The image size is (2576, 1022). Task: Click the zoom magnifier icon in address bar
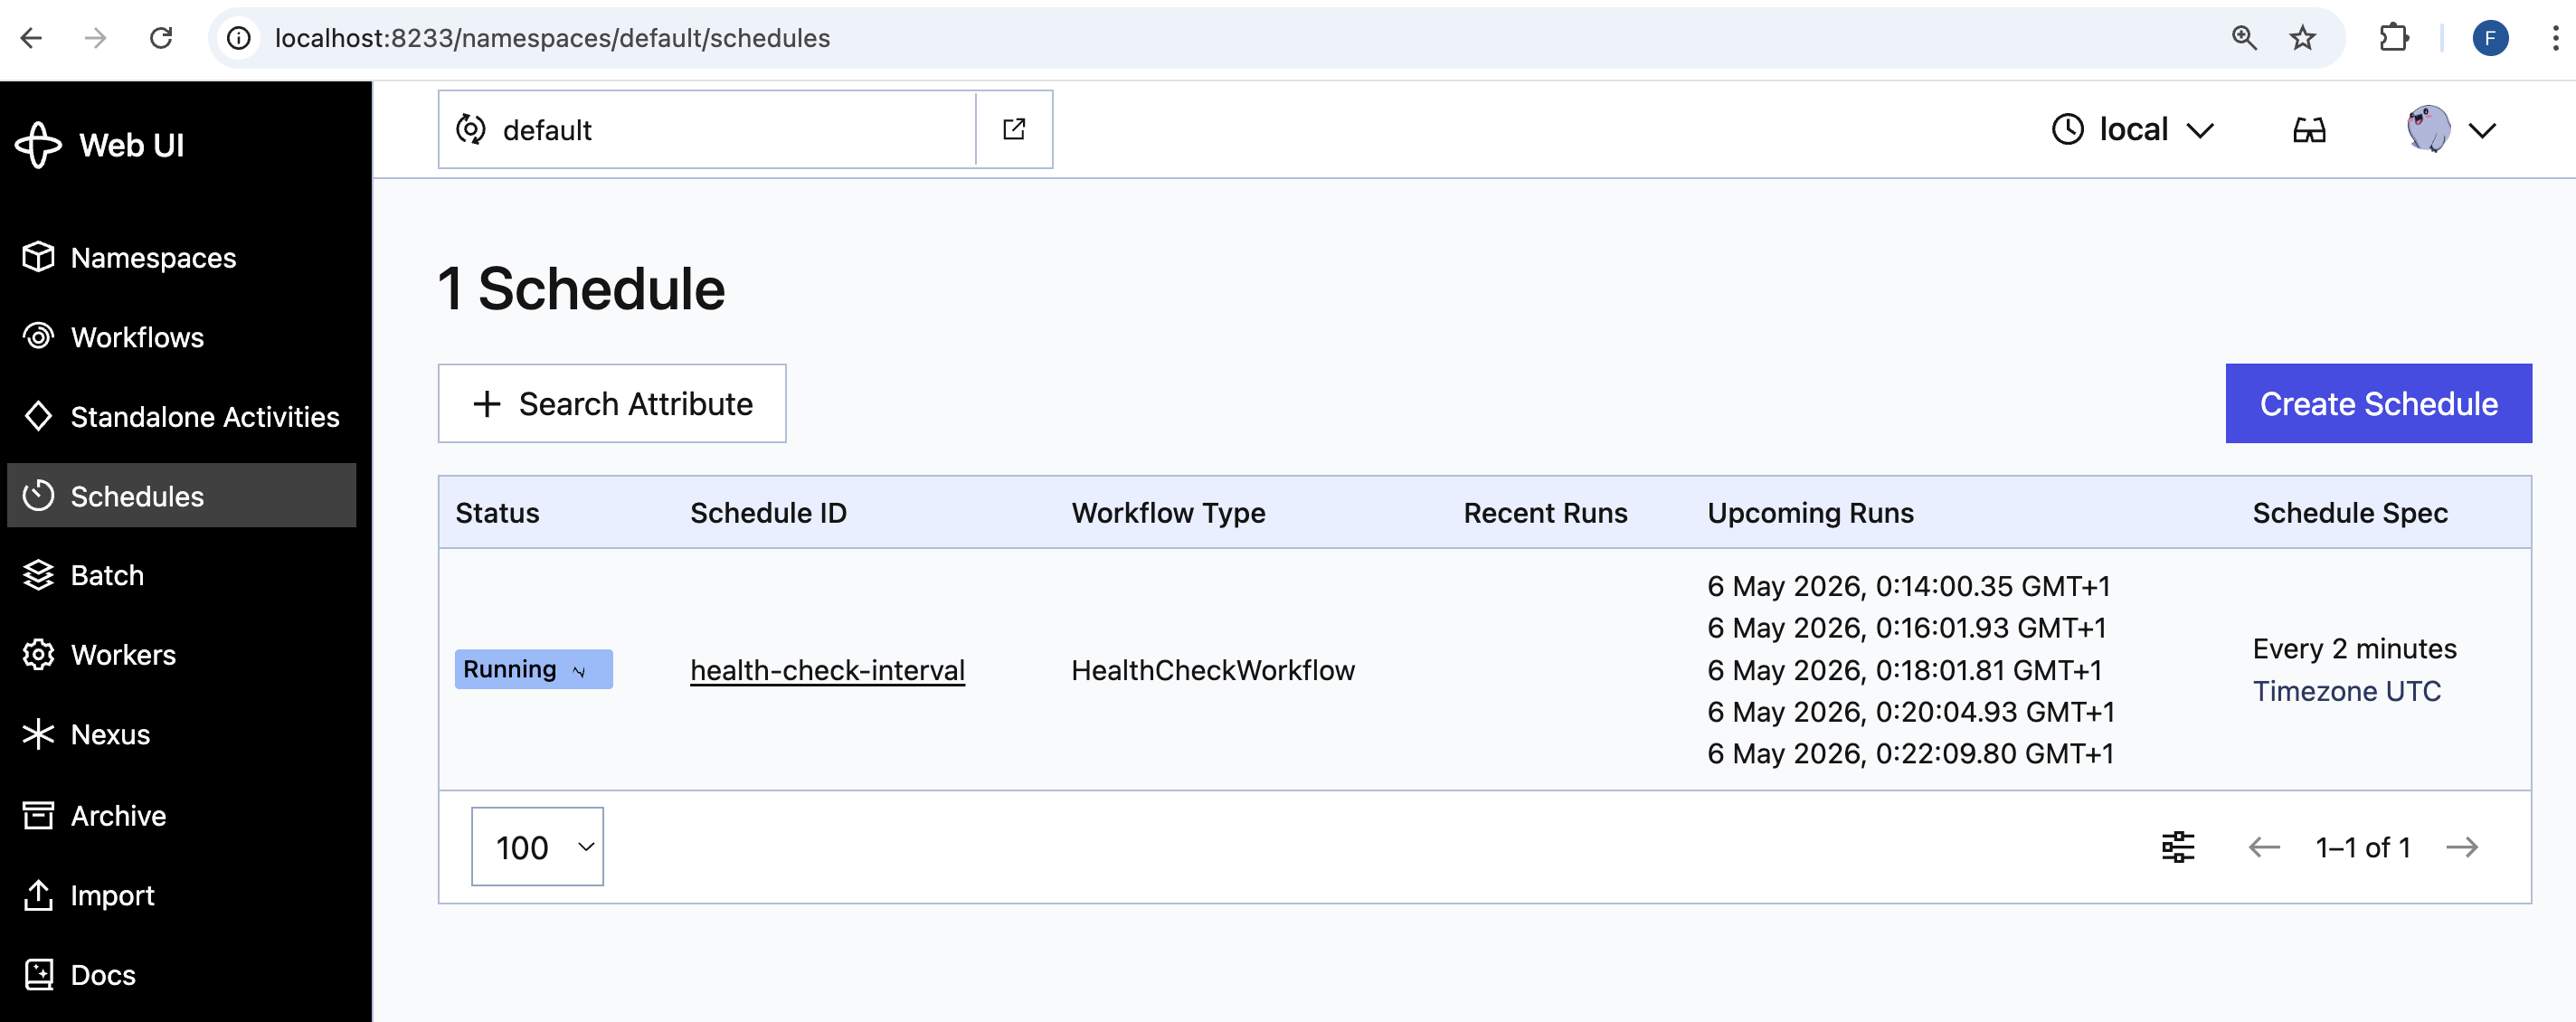2244,38
